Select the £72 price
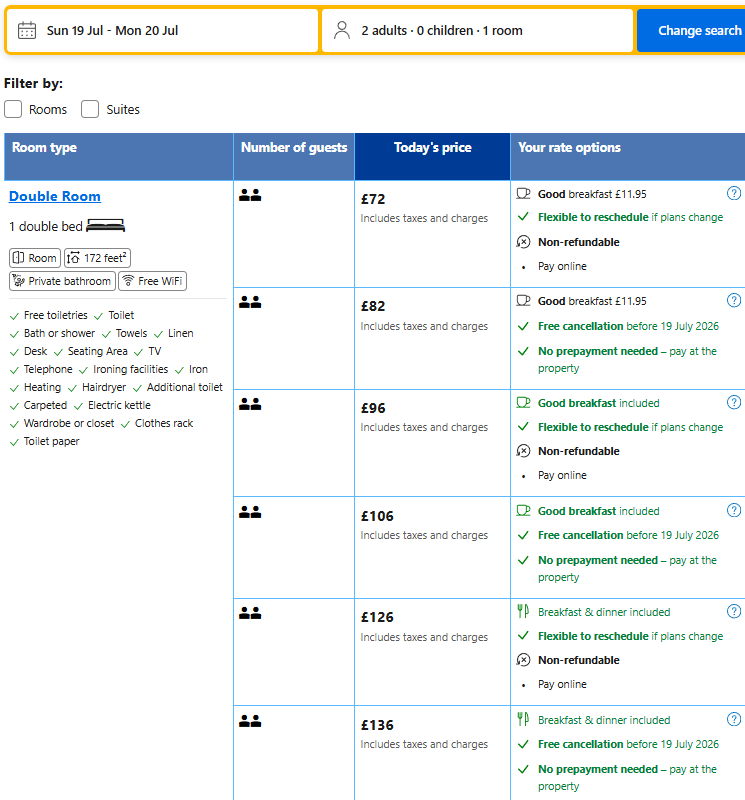Image resolution: width=745 pixels, height=800 pixels. coord(373,199)
